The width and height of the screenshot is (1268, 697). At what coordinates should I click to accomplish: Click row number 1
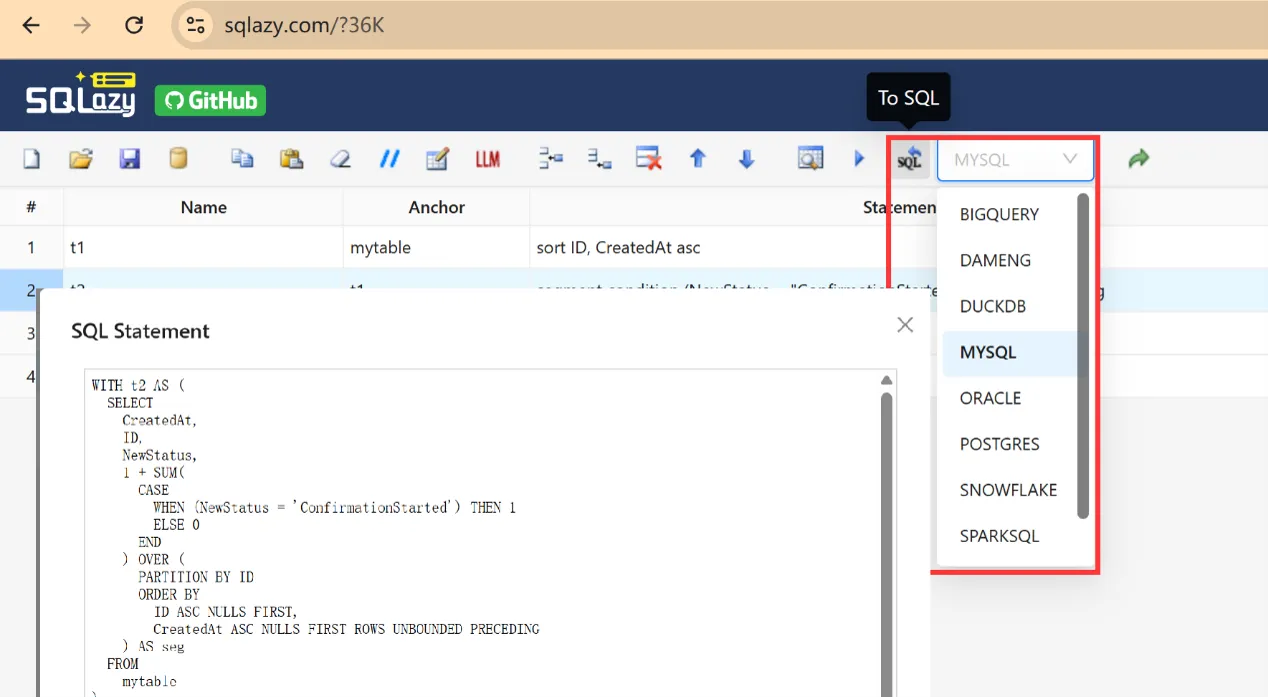click(31, 248)
